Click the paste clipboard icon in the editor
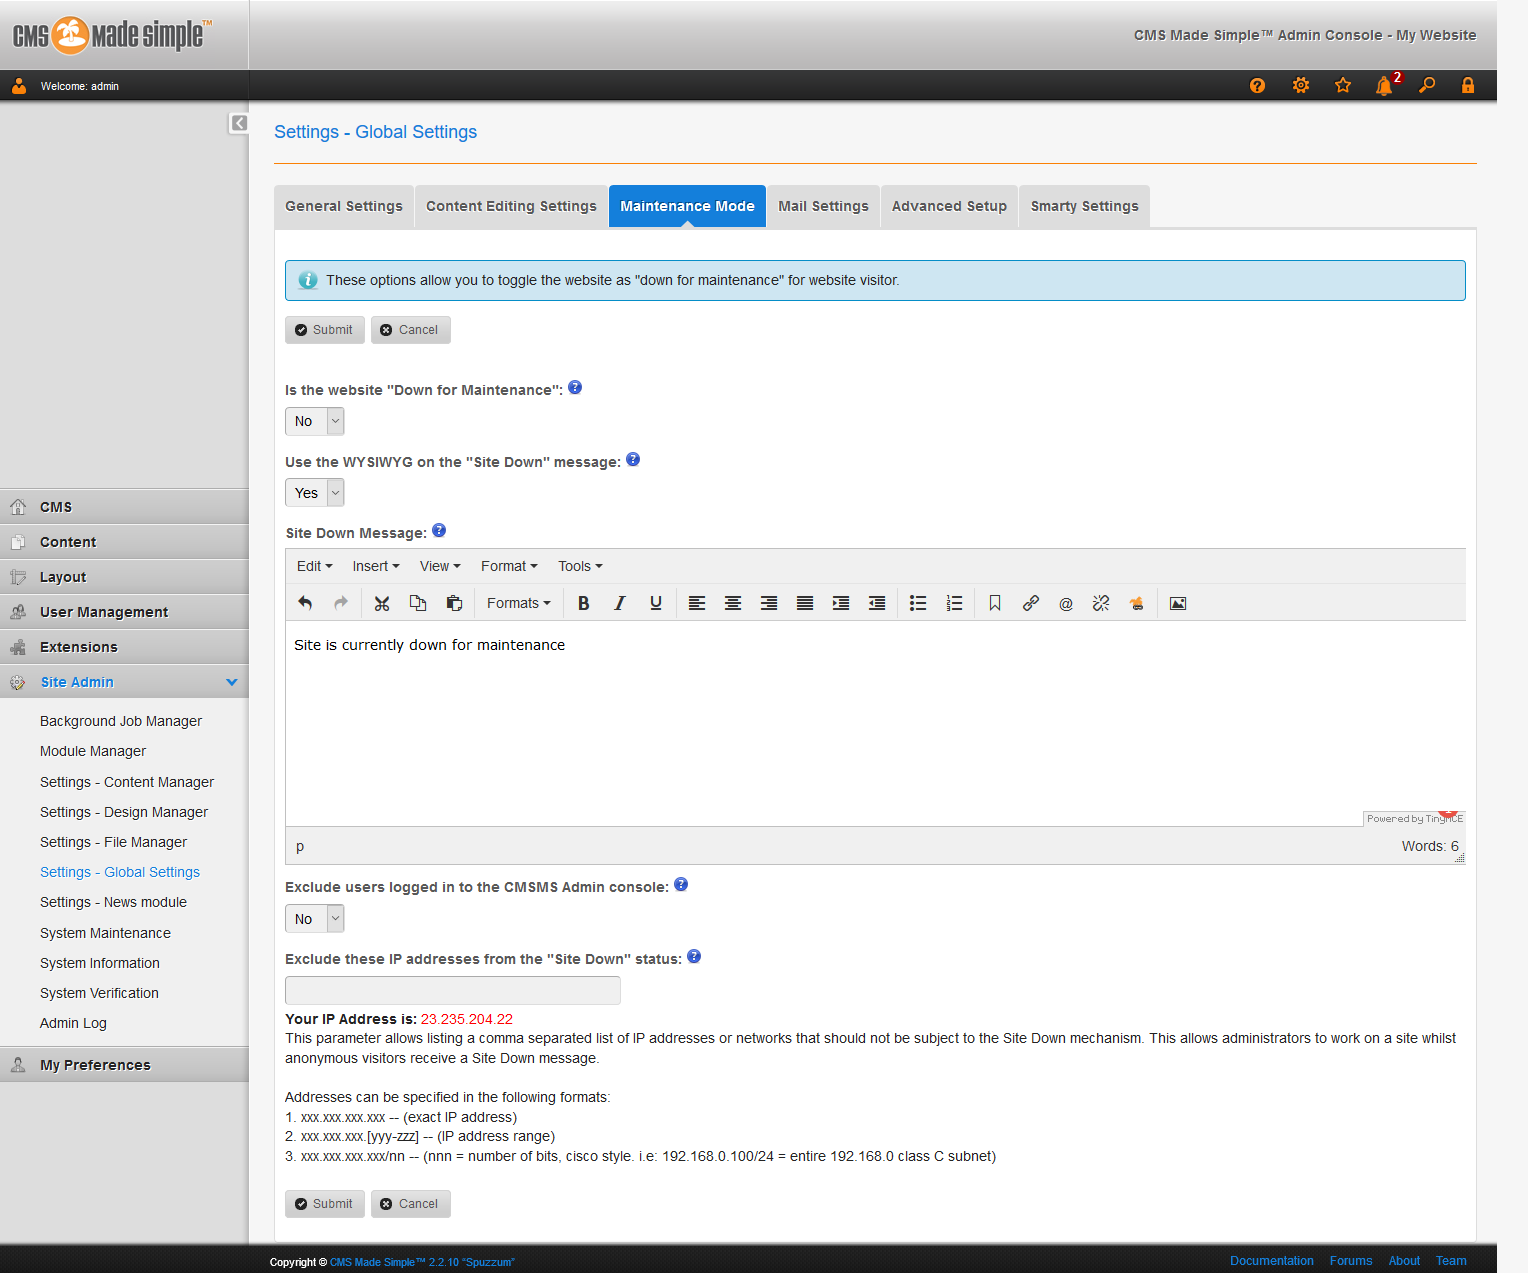The image size is (1528, 1273). click(454, 603)
